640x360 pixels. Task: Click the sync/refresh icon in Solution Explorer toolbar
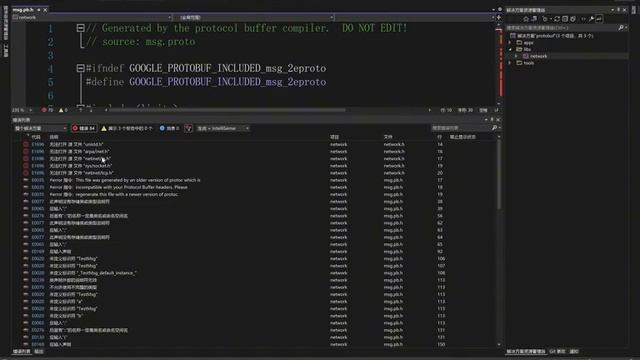coord(557,19)
